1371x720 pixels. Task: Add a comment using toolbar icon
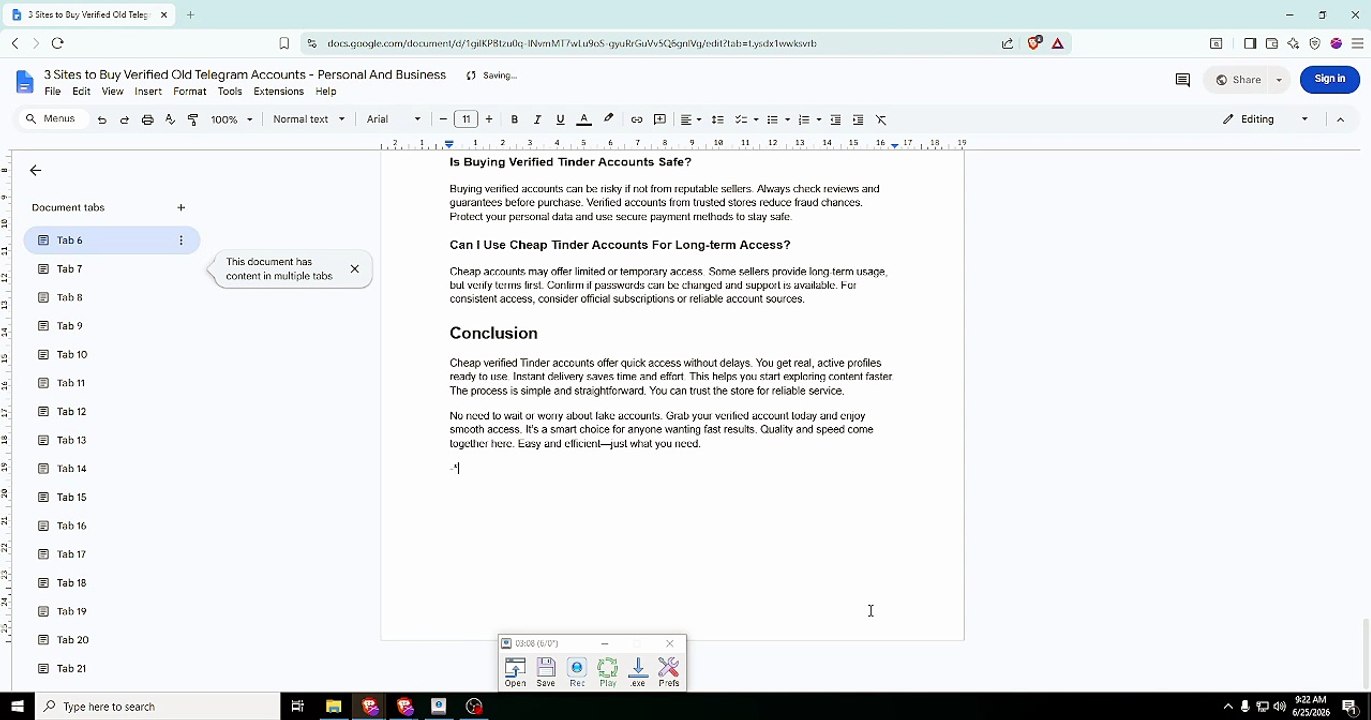(660, 120)
